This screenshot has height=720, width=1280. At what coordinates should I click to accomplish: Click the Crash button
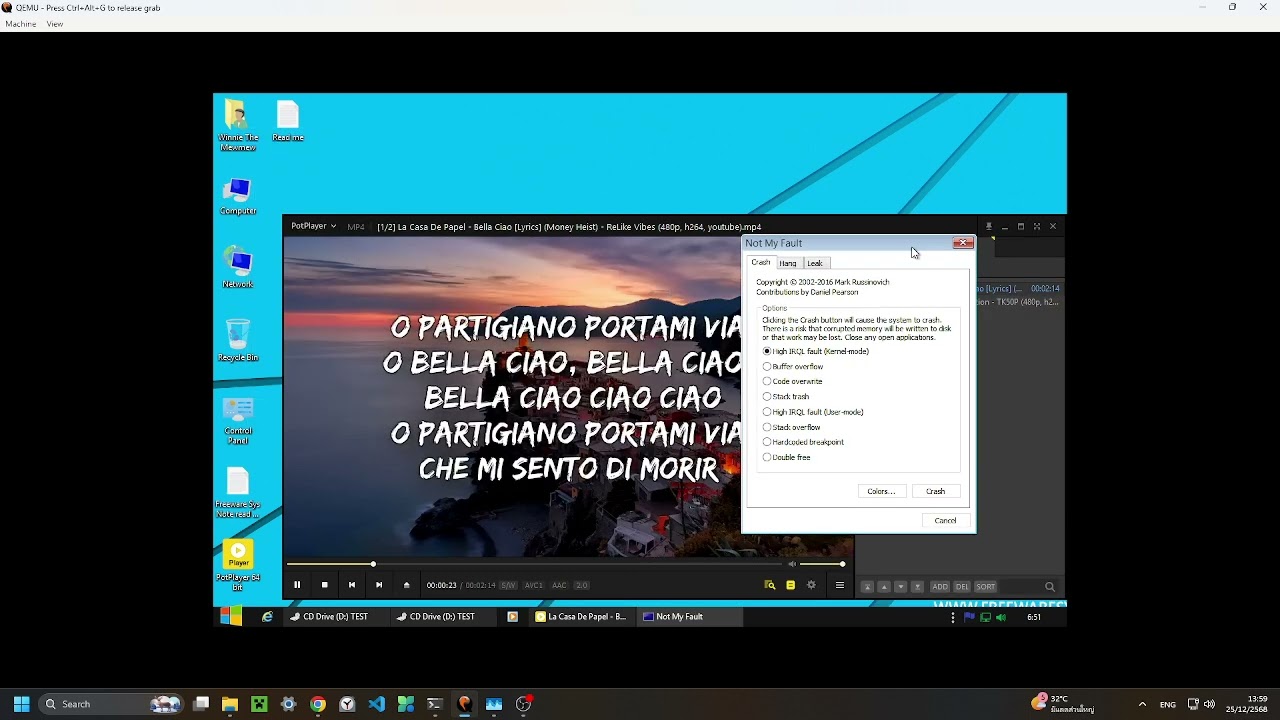[x=935, y=491]
